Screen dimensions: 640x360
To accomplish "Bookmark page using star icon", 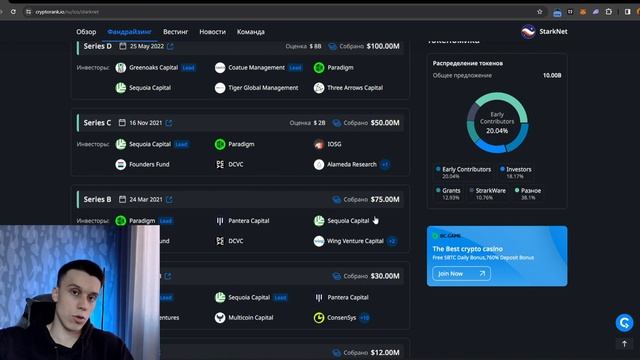I will (x=540, y=12).
